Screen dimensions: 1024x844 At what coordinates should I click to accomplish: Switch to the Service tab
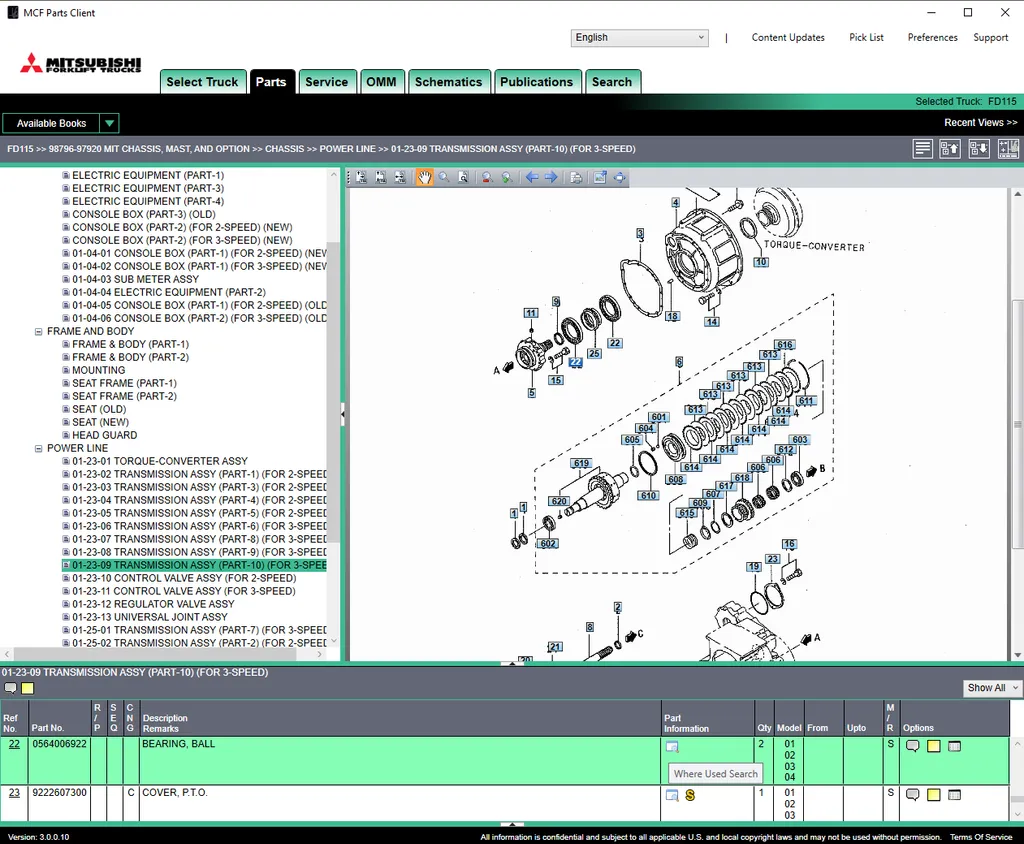coord(327,82)
